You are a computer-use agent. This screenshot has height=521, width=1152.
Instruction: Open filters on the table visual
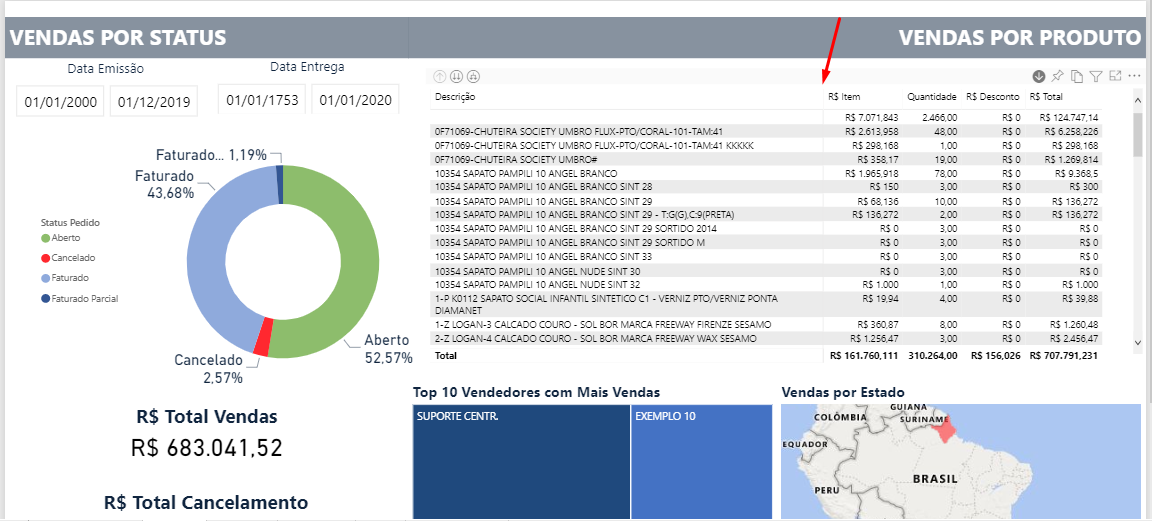[x=1095, y=76]
